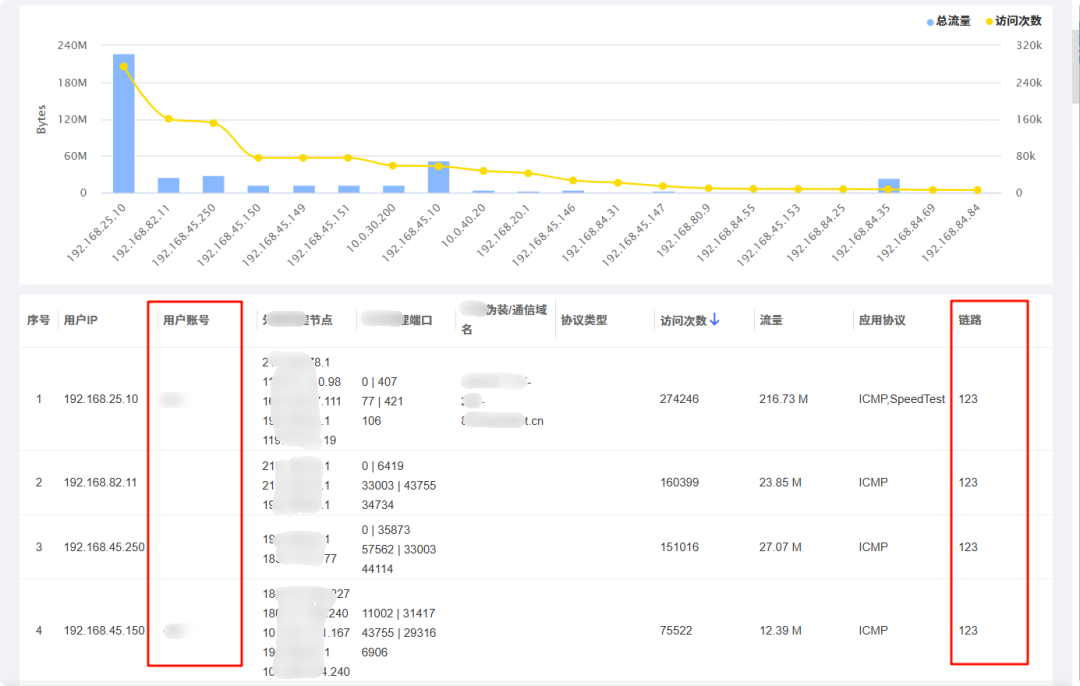This screenshot has height=686, width=1080.
Task: Sort by 访问次数 down arrow
Action: pyautogui.click(x=714, y=320)
